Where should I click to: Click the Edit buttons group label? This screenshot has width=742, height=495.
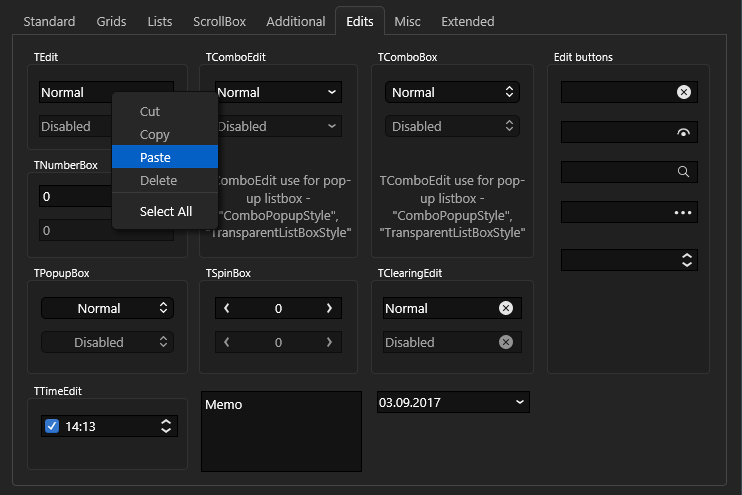coord(583,57)
